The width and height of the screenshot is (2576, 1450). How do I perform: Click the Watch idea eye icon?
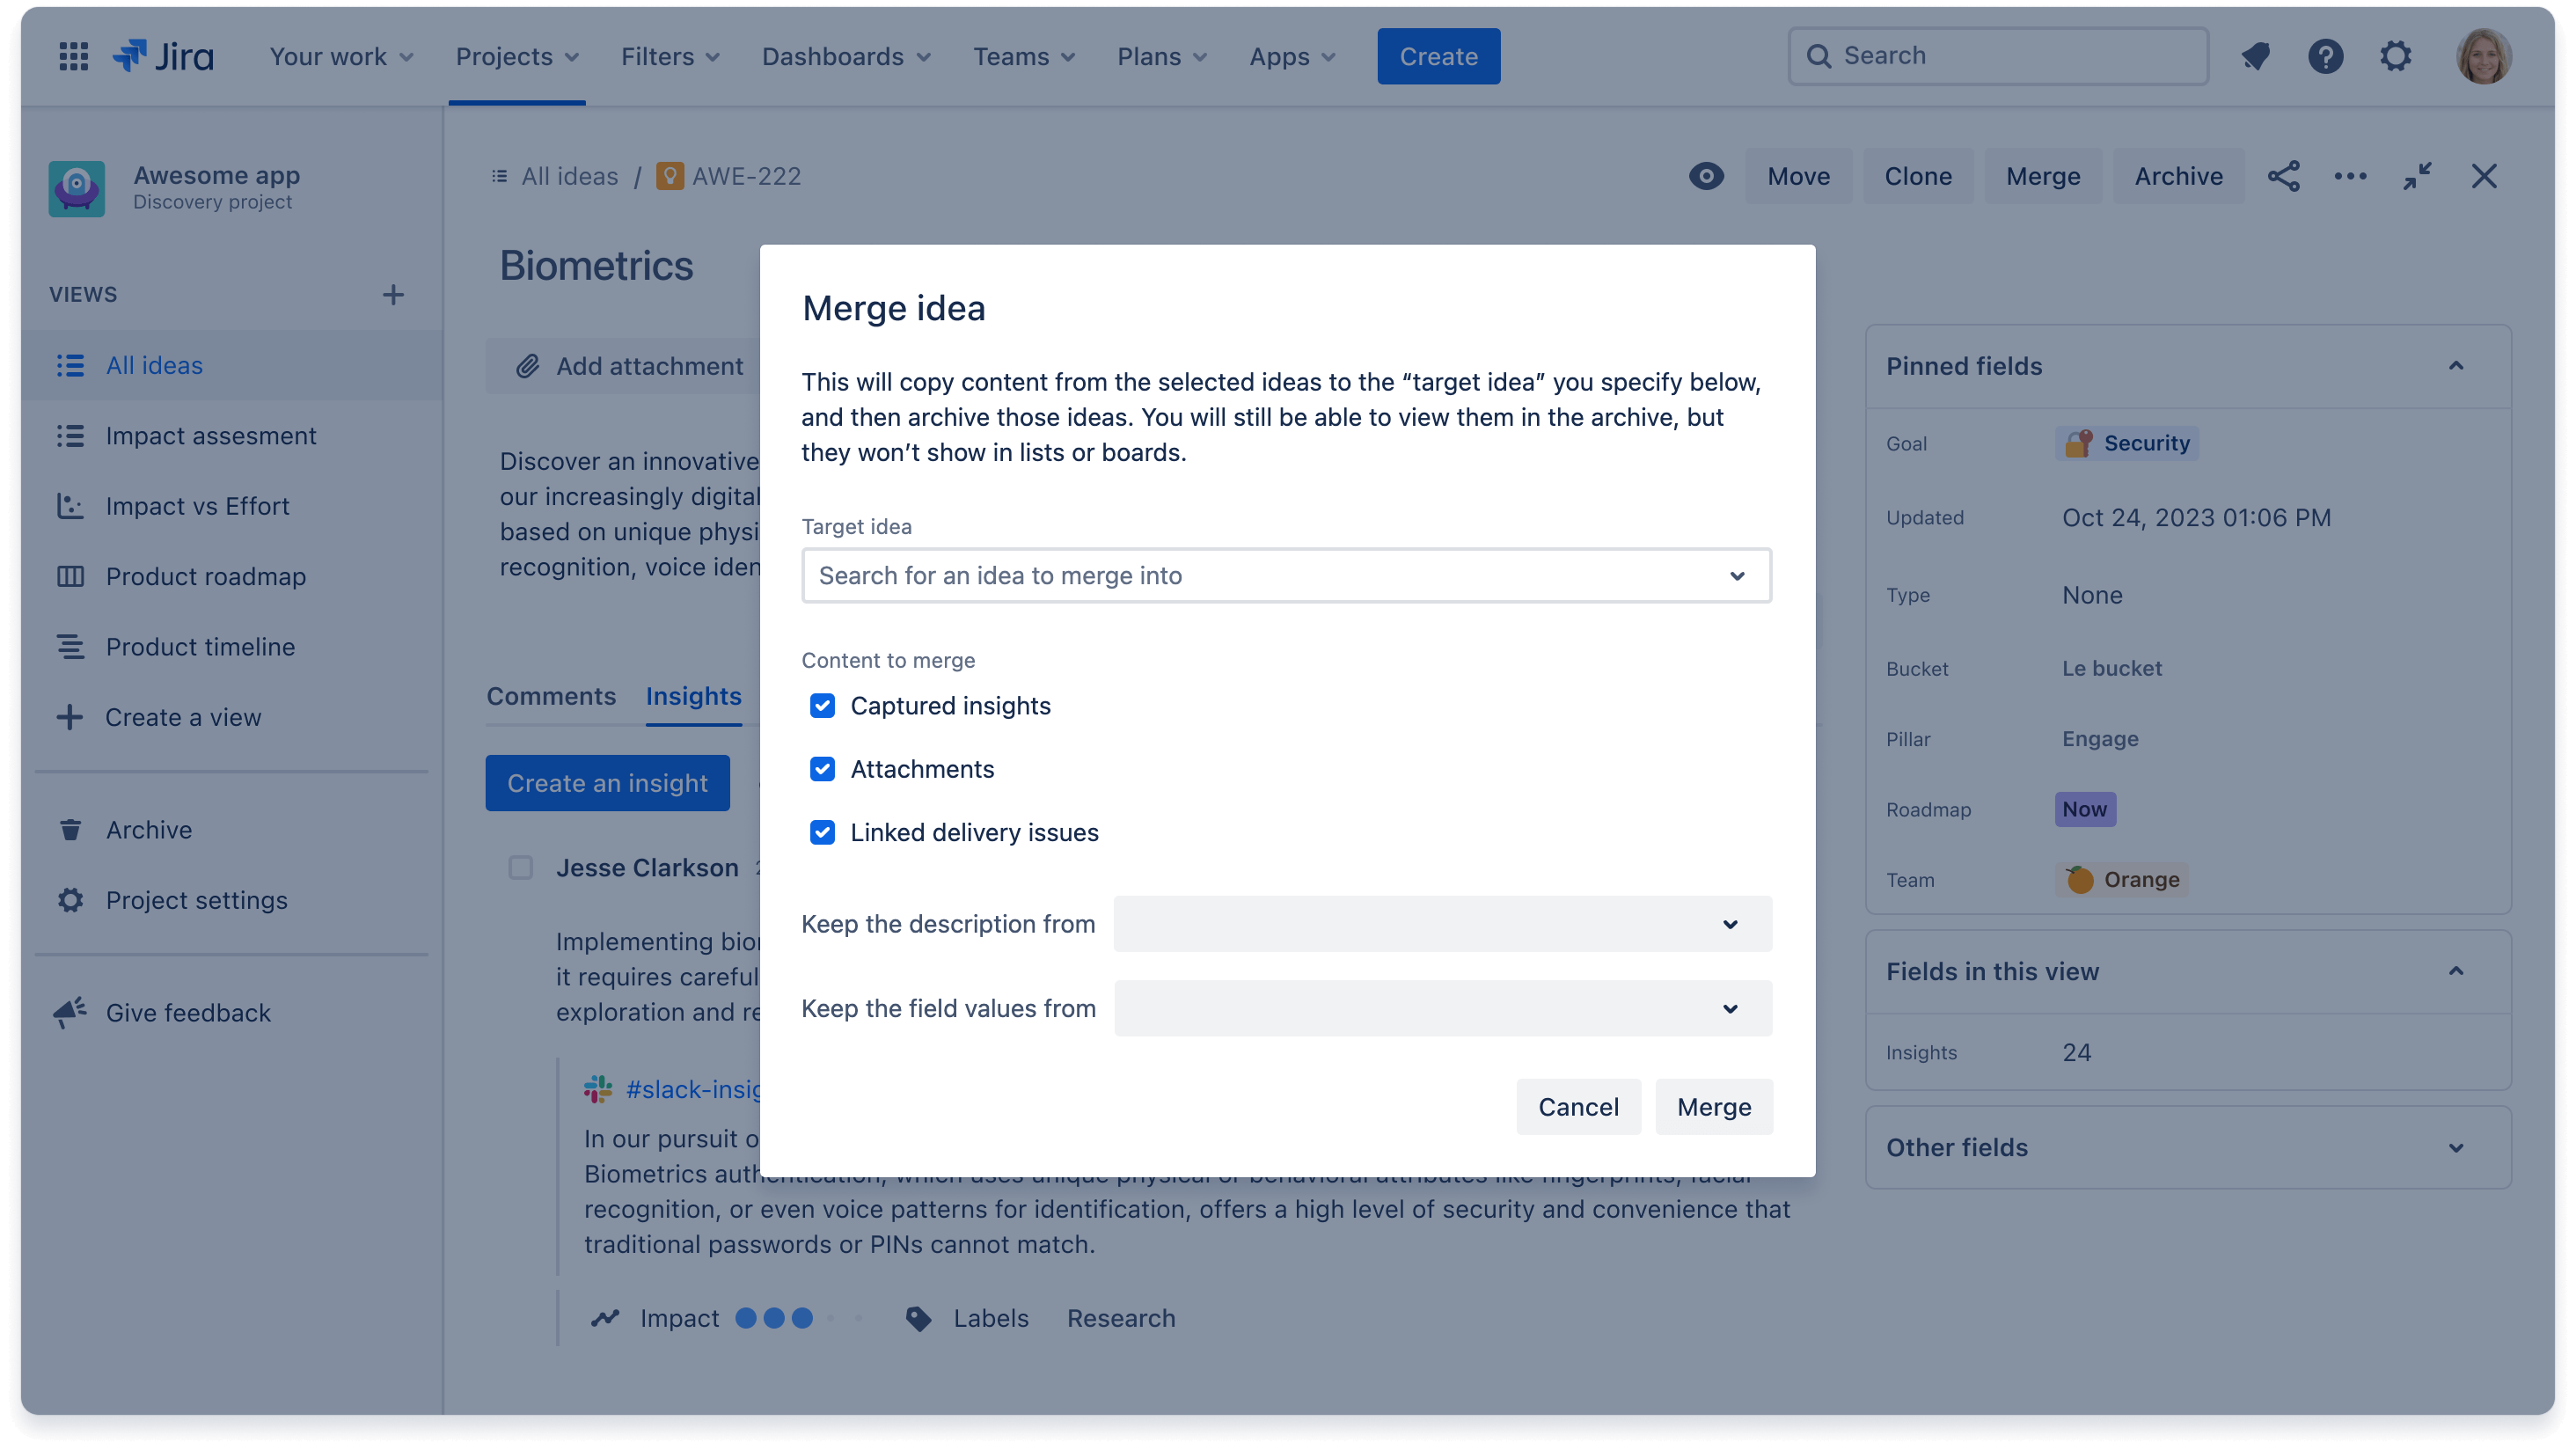[x=1706, y=175]
